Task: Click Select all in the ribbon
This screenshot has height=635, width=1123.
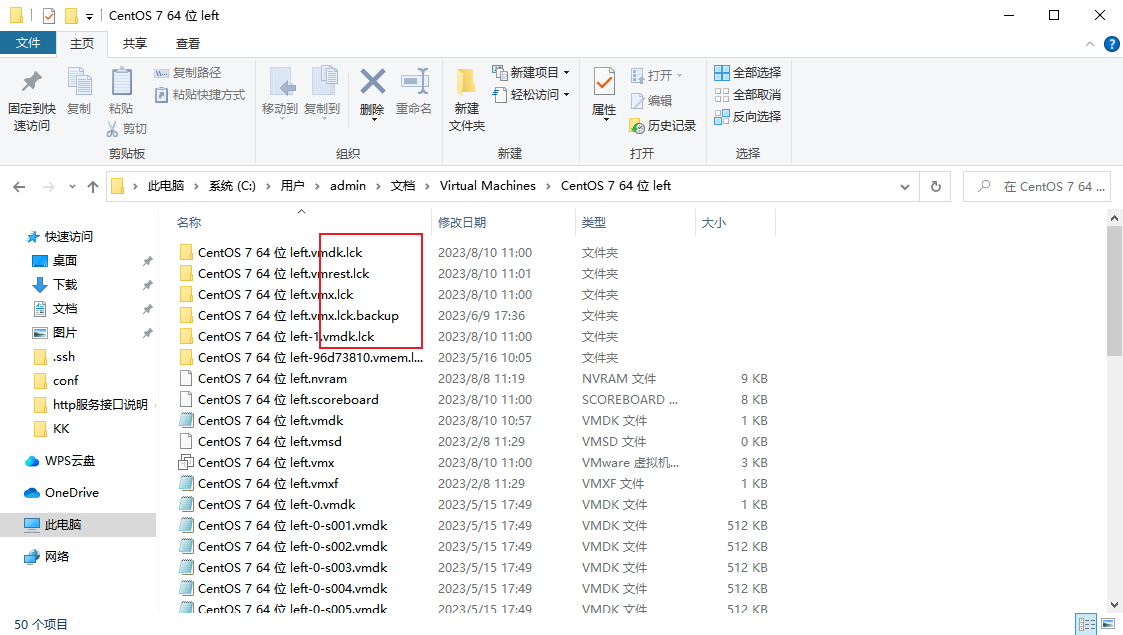Action: click(x=748, y=72)
